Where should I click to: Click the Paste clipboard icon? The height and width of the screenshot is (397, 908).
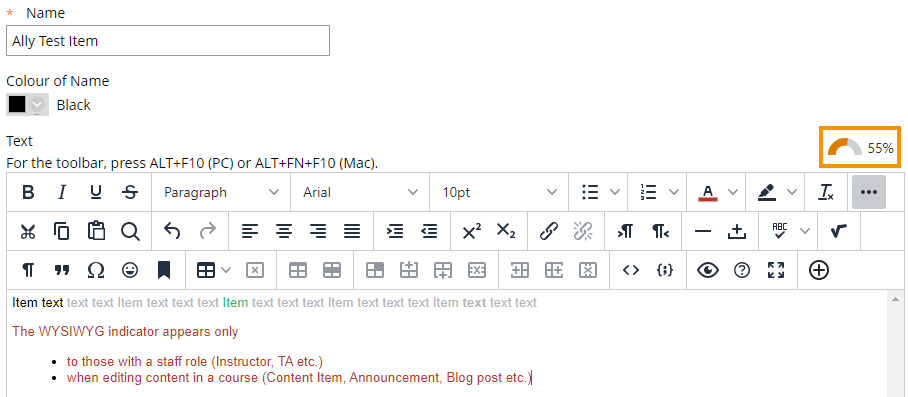[96, 231]
